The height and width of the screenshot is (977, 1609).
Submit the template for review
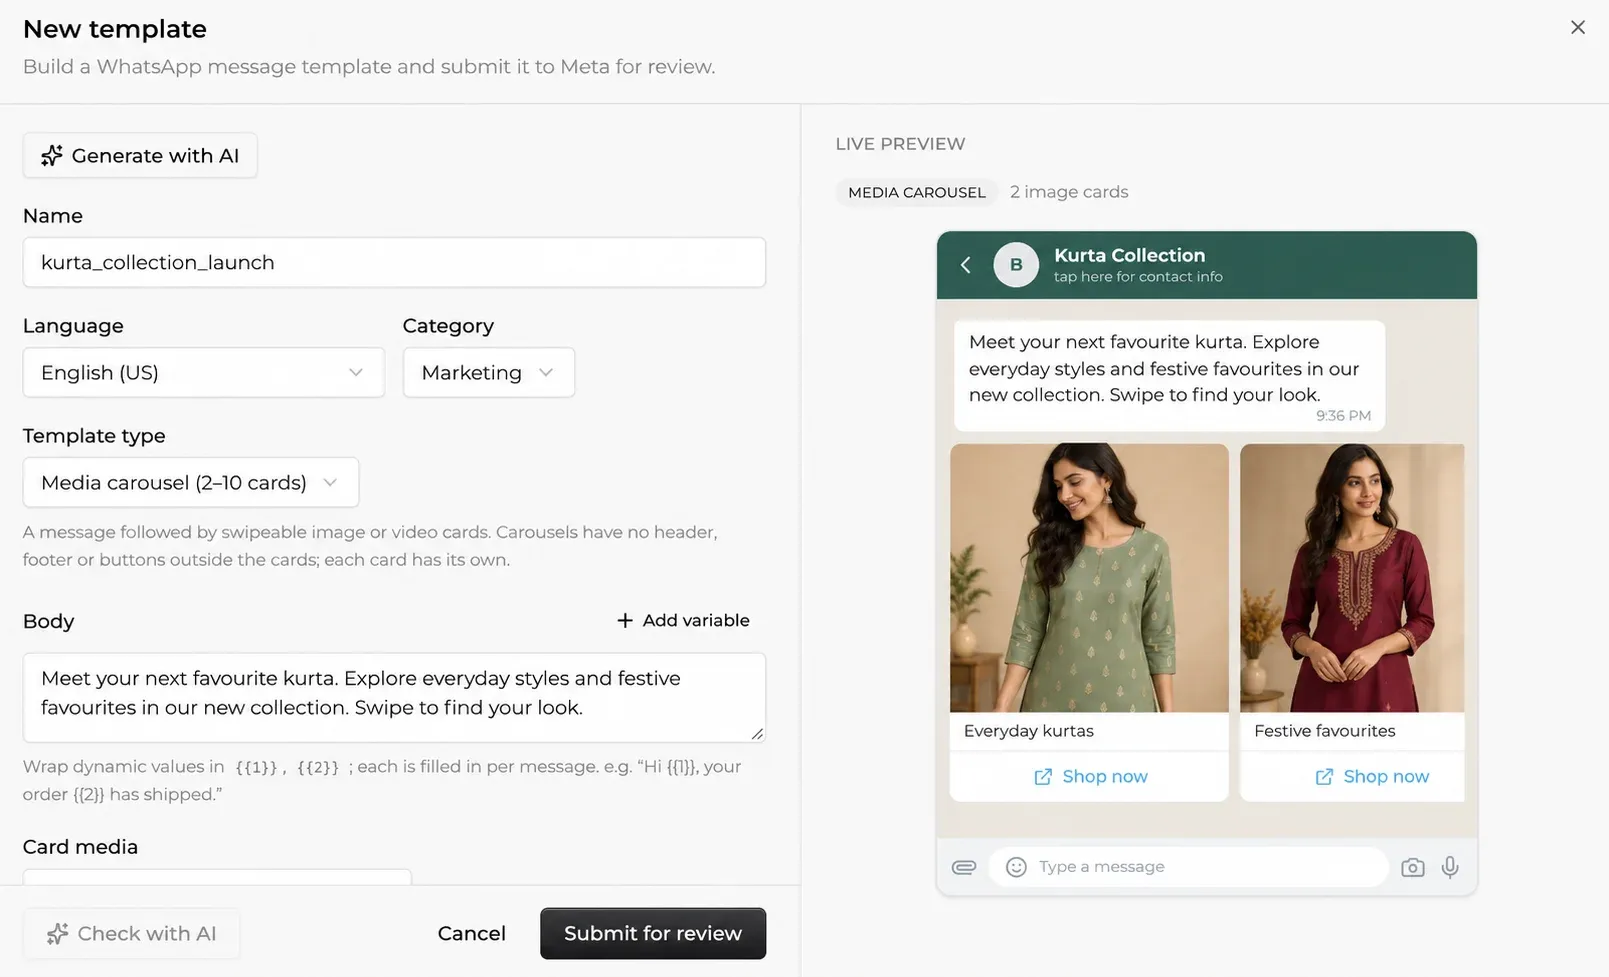[653, 933]
